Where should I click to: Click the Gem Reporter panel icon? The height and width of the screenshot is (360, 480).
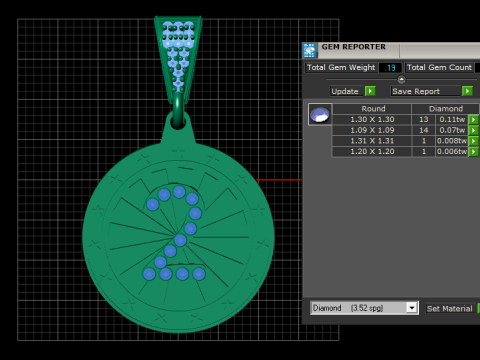click(x=310, y=51)
